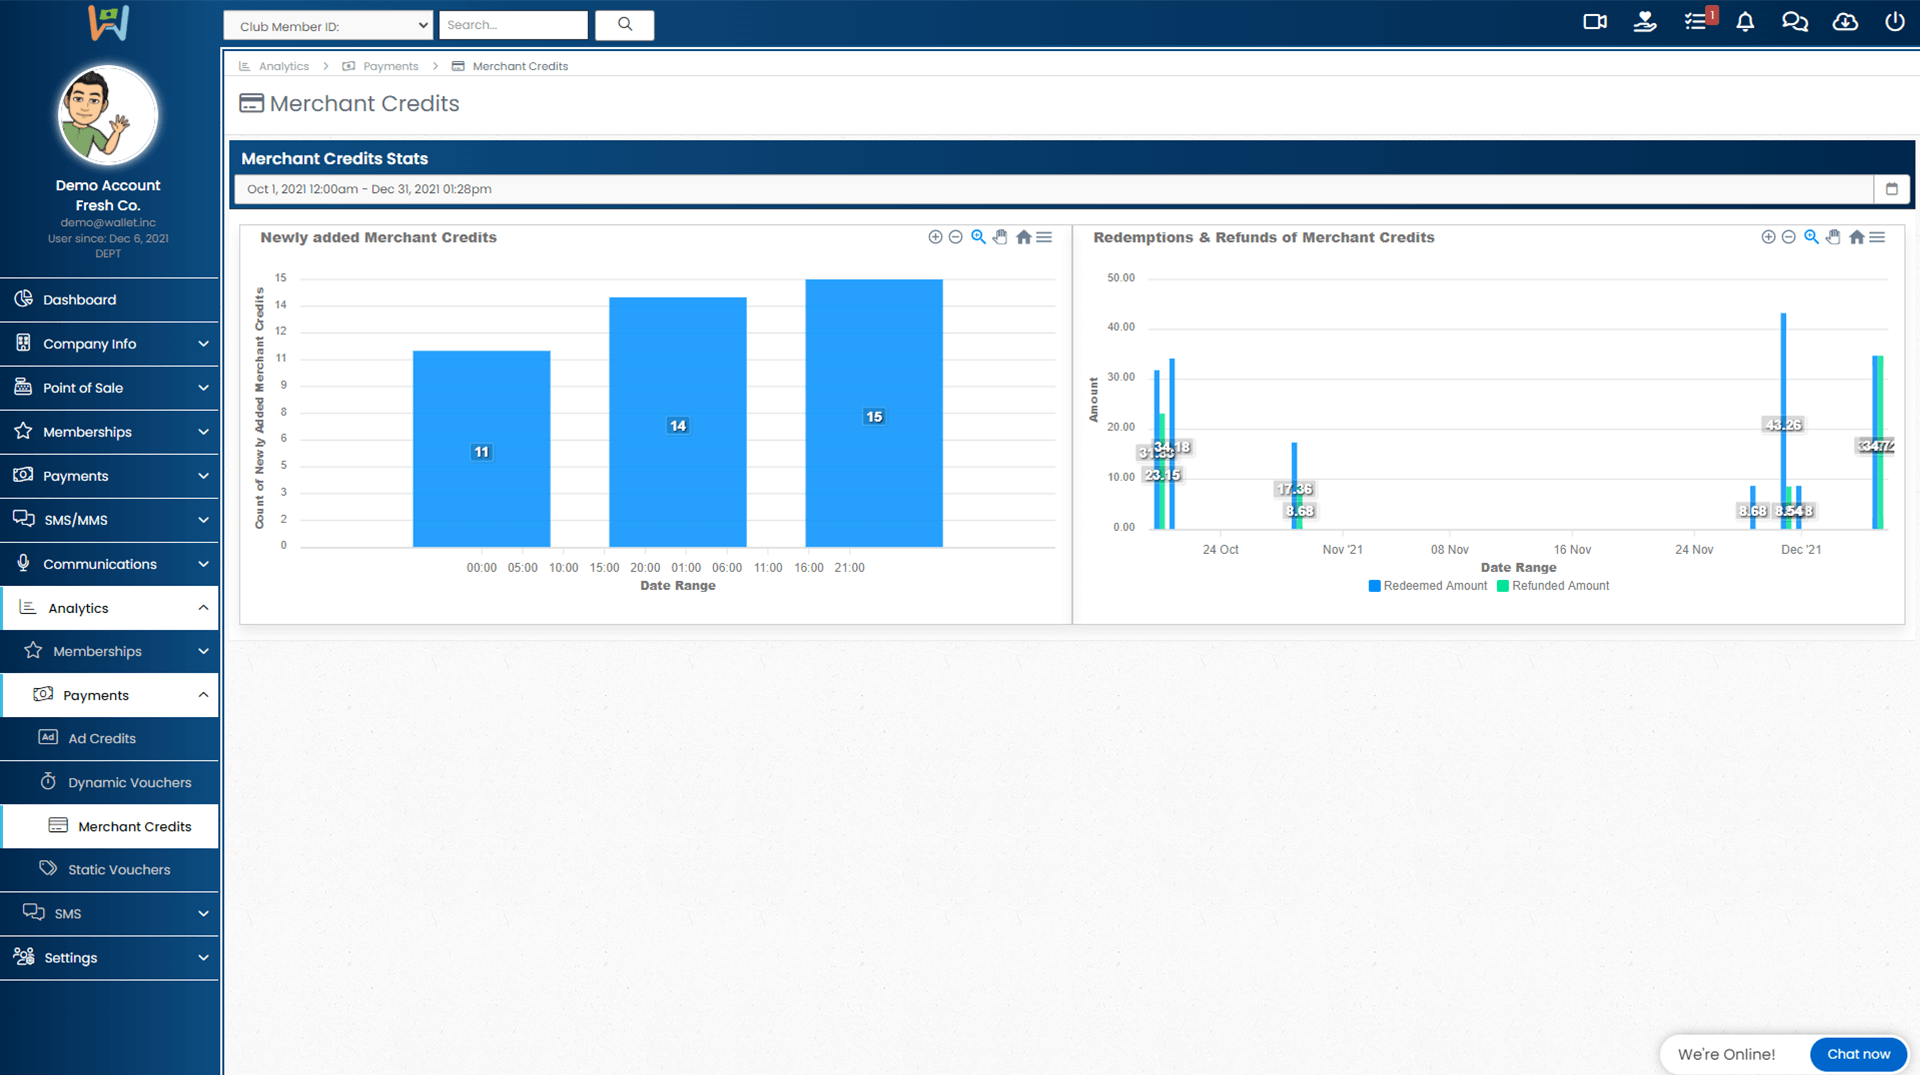Open the Club Member ID dropdown
The height and width of the screenshot is (1075, 1920).
tap(328, 26)
